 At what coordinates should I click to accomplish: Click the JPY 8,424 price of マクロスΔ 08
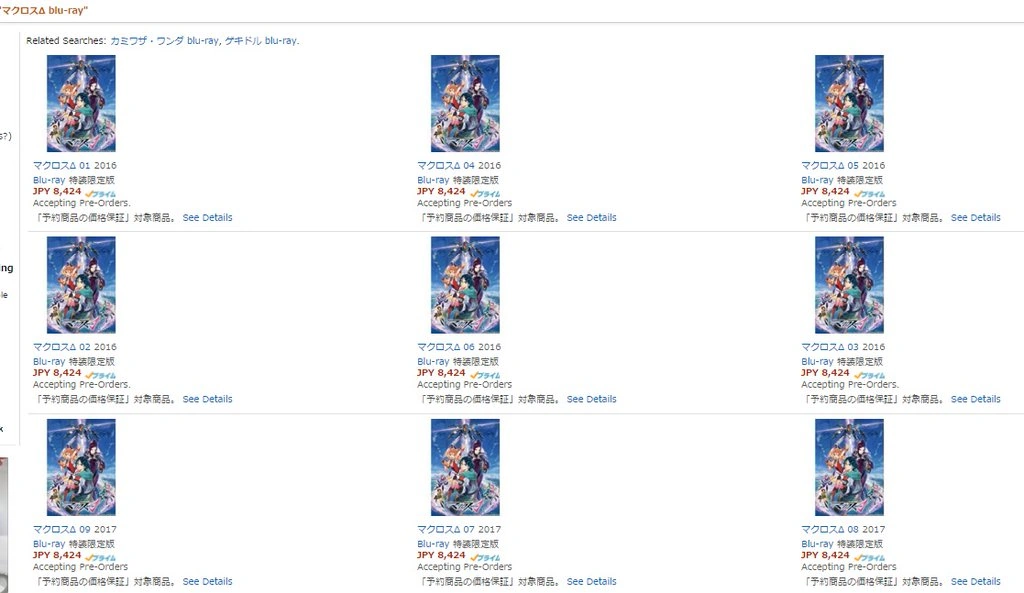[x=825, y=555]
